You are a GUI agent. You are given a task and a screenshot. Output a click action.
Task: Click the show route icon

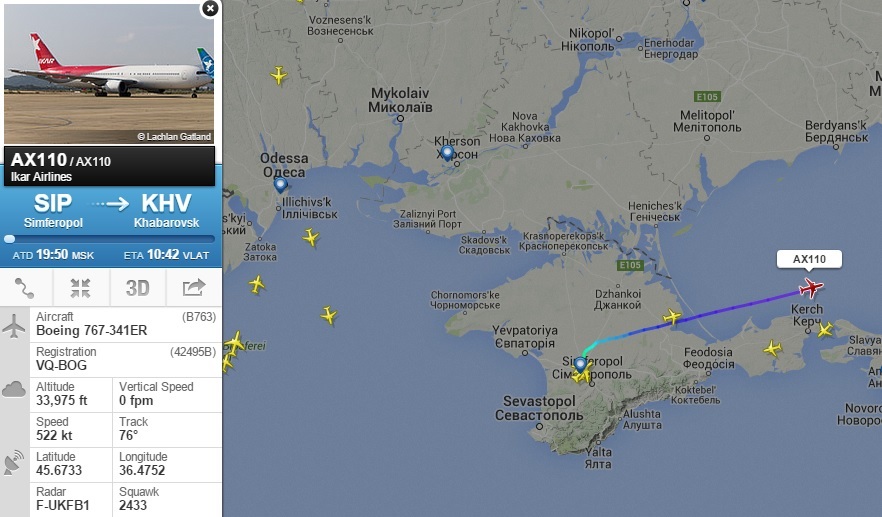click(25, 288)
